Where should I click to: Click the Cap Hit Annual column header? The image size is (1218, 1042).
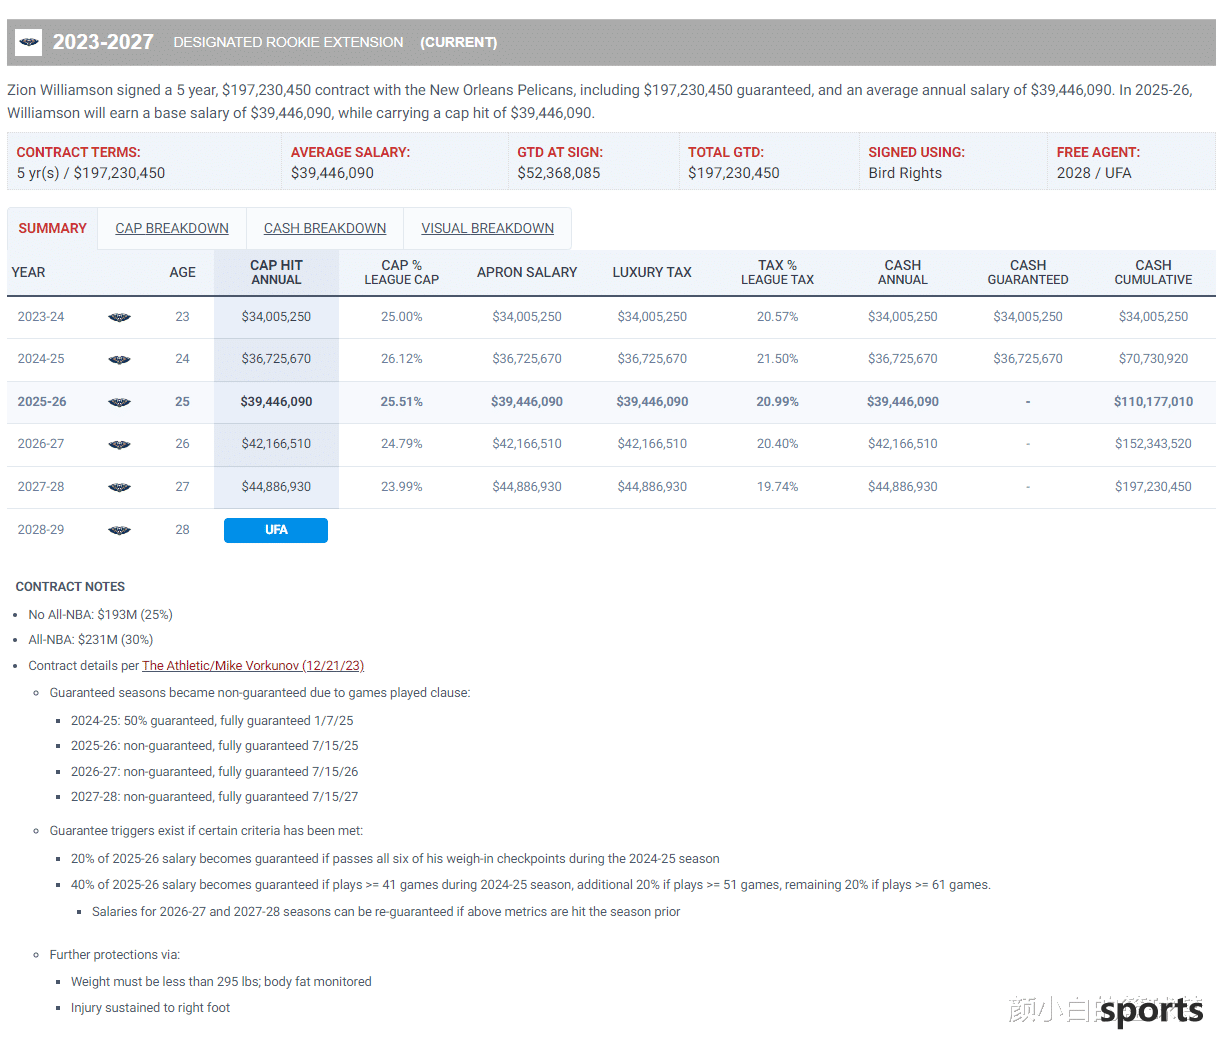click(x=276, y=272)
